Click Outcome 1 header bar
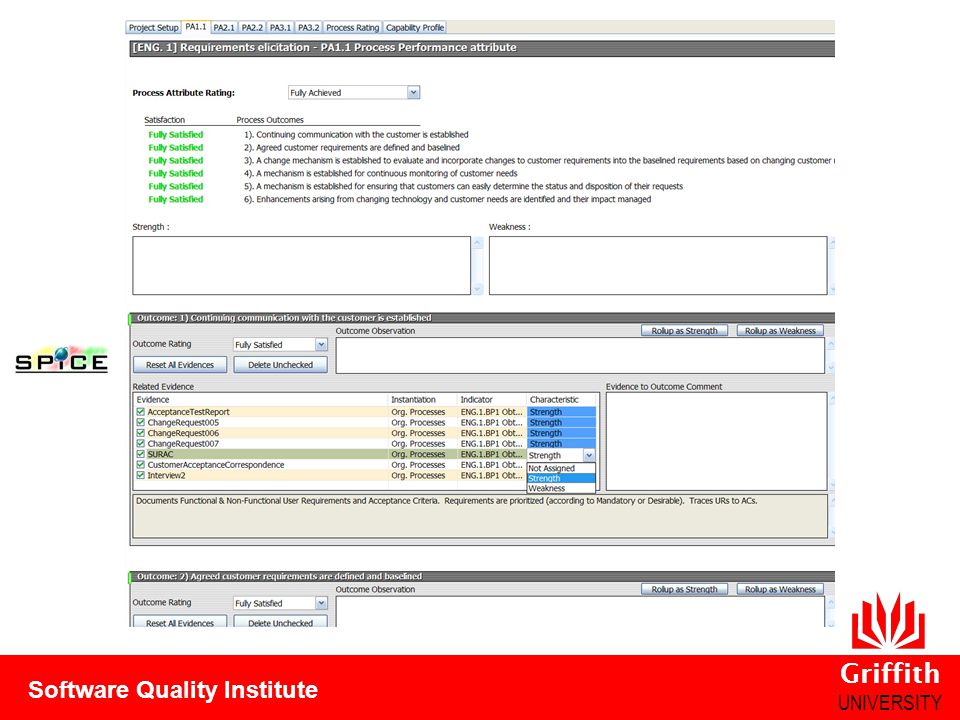 click(x=482, y=318)
